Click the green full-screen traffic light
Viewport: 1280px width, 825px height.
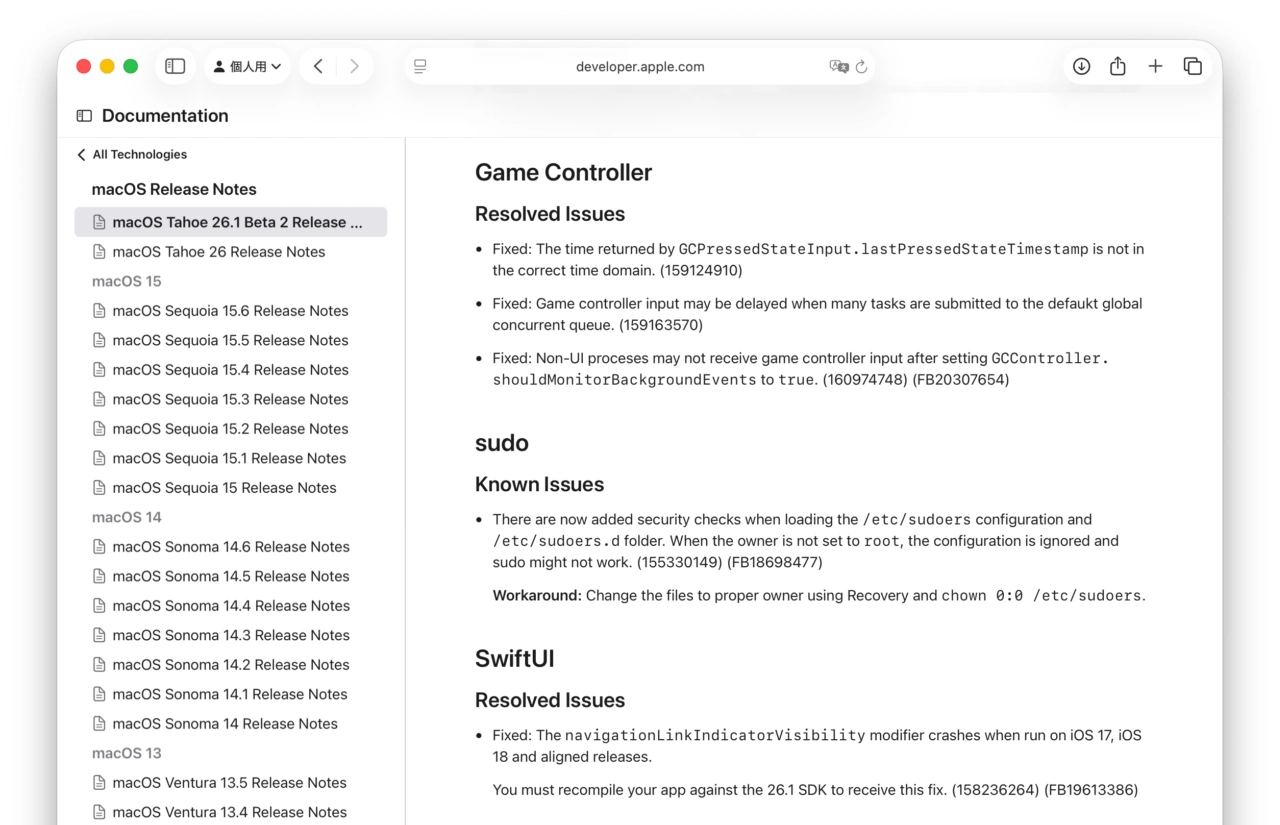[x=131, y=65]
